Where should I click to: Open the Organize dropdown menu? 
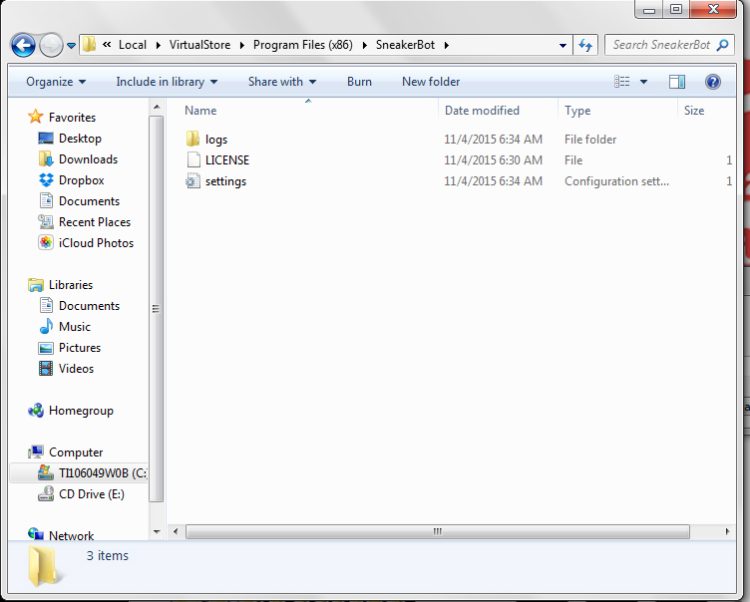(x=55, y=82)
